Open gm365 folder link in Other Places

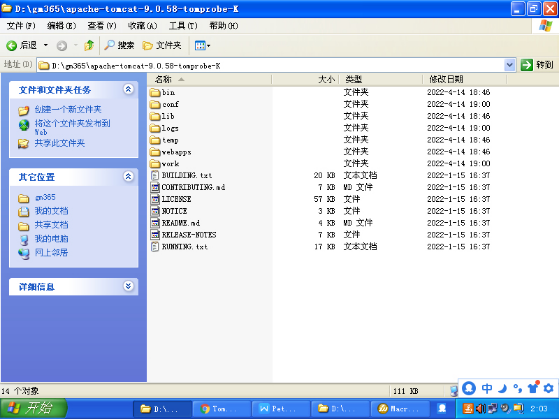[45, 197]
